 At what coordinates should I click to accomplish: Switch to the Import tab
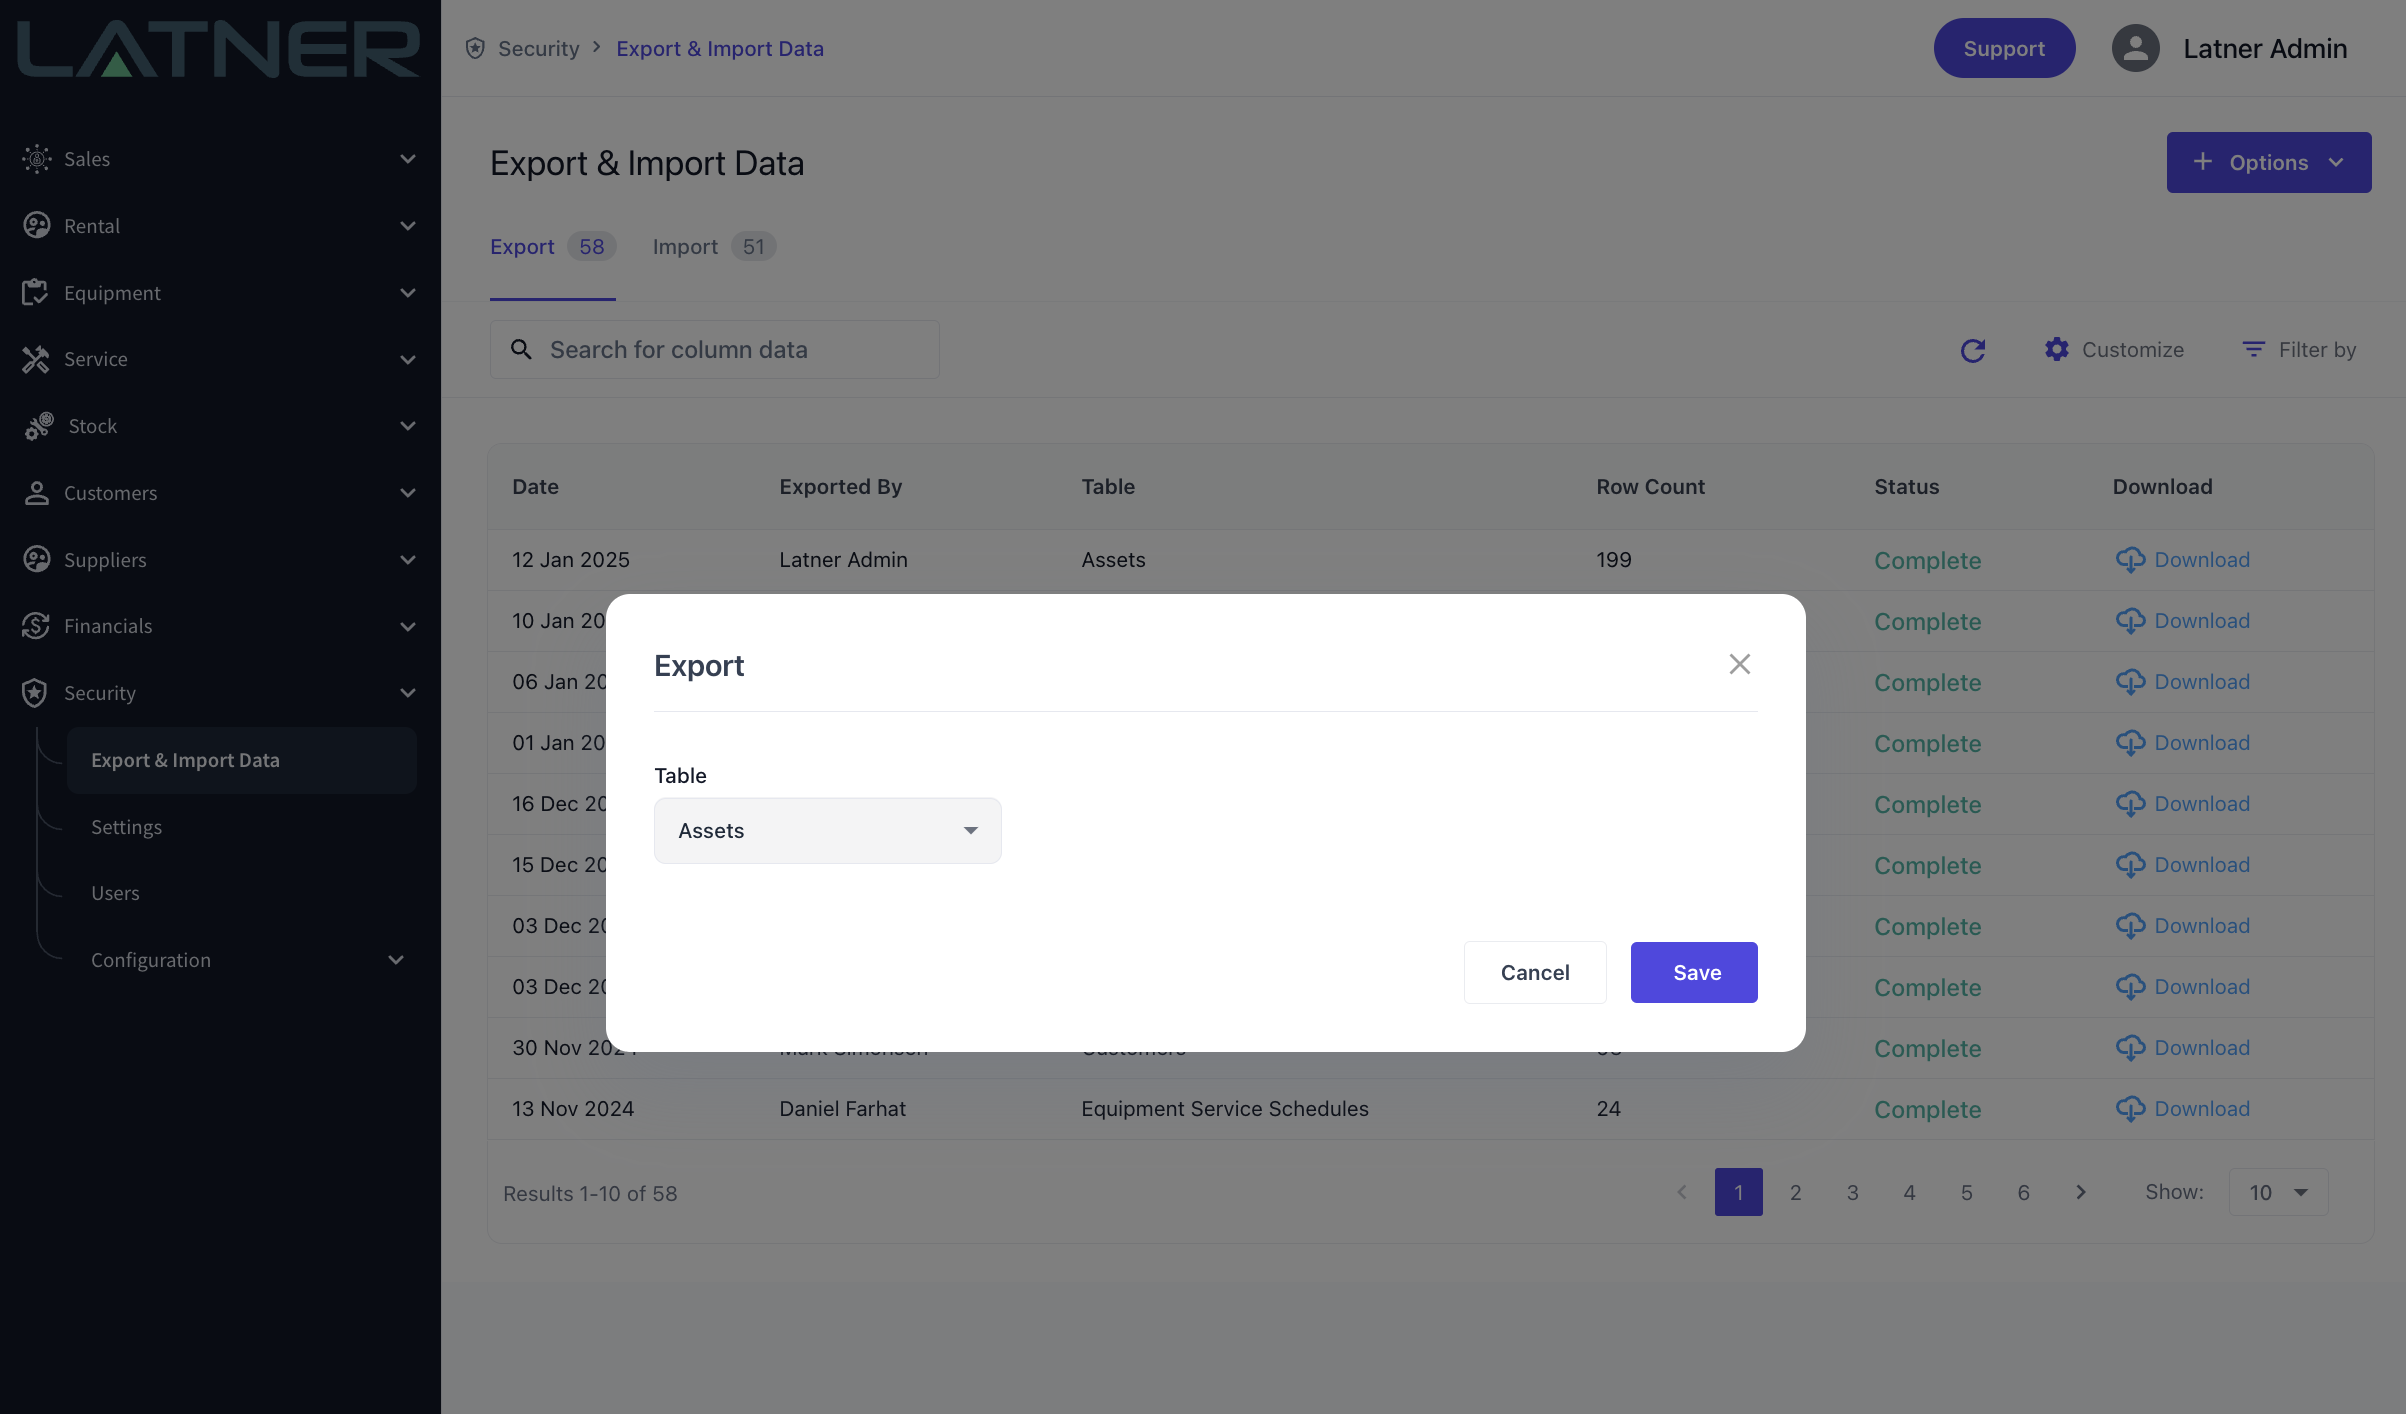[685, 247]
